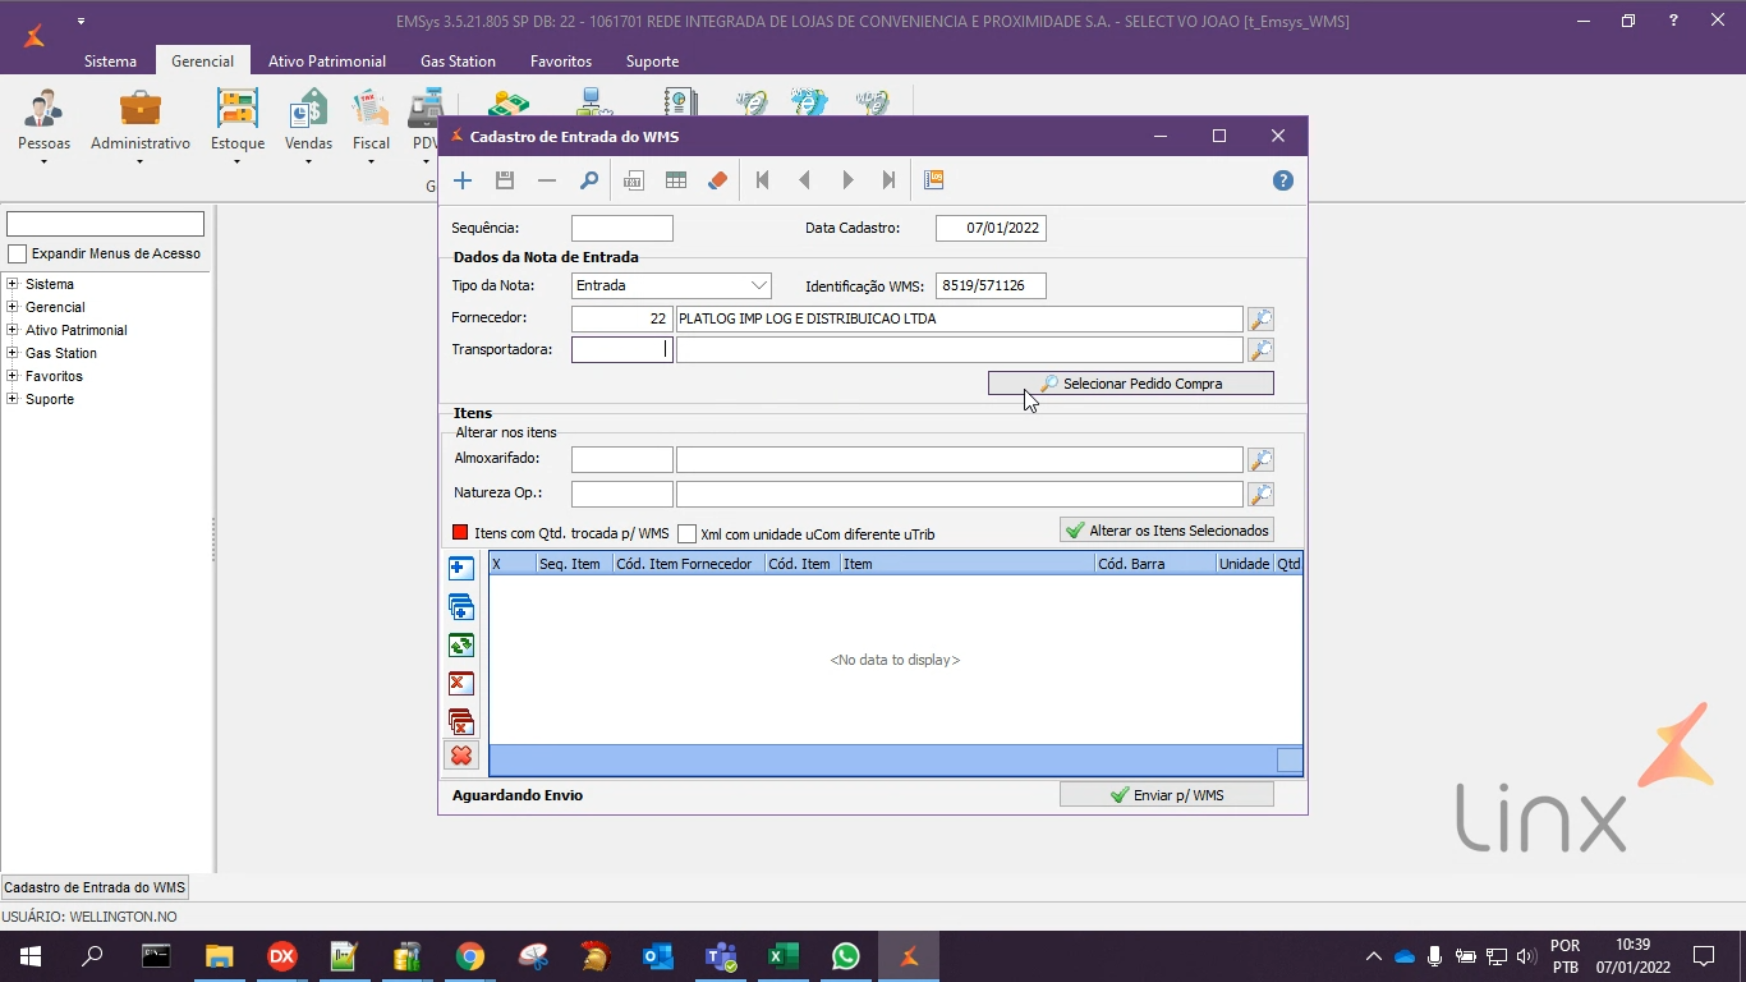This screenshot has width=1746, height=982.
Task: Click the search magnifier in dialog toolbar
Action: coord(589,181)
